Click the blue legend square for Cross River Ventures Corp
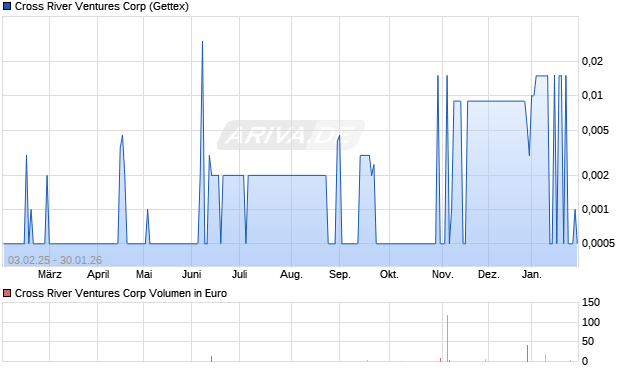The width and height of the screenshot is (620, 371). (7, 6)
